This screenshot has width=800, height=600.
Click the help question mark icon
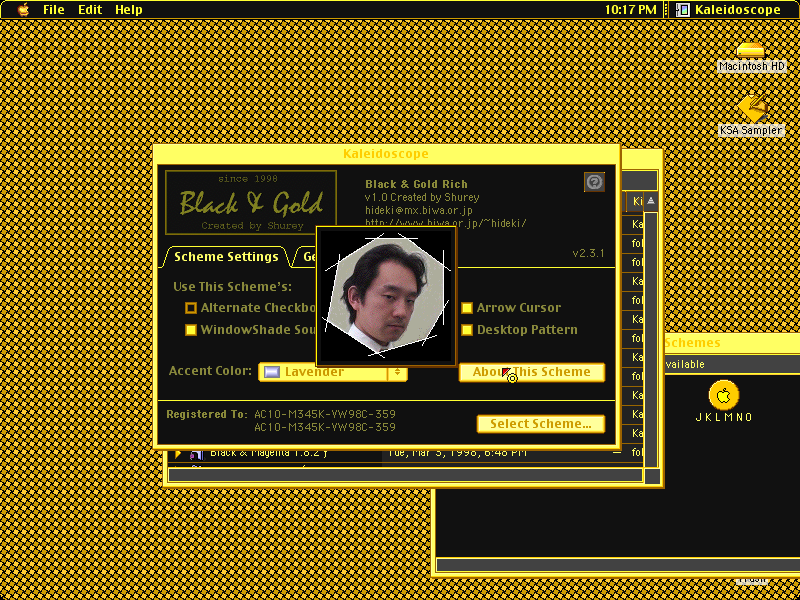click(594, 182)
